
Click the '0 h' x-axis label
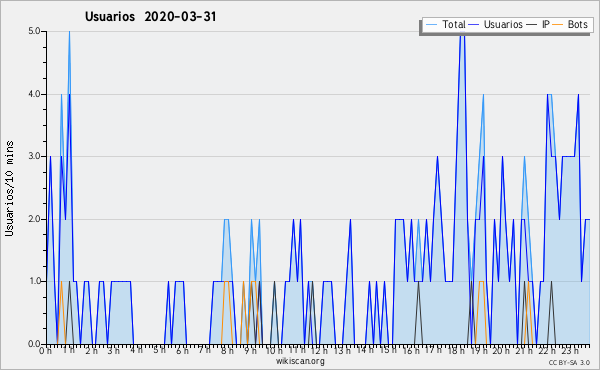45,350
